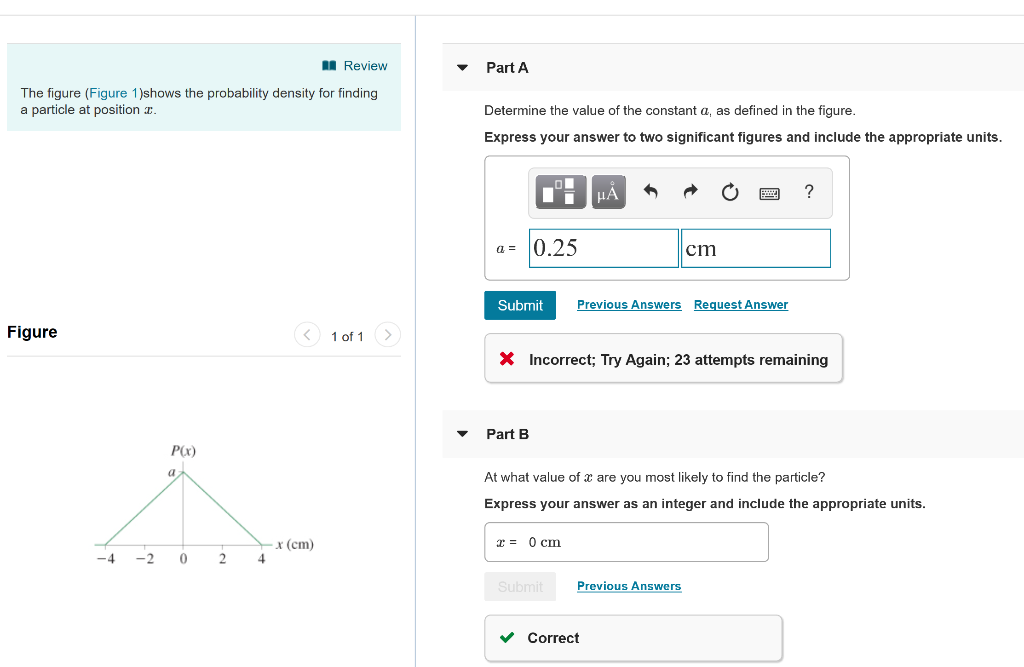Click the help question mark icon
The height and width of the screenshot is (667, 1024).
809,191
